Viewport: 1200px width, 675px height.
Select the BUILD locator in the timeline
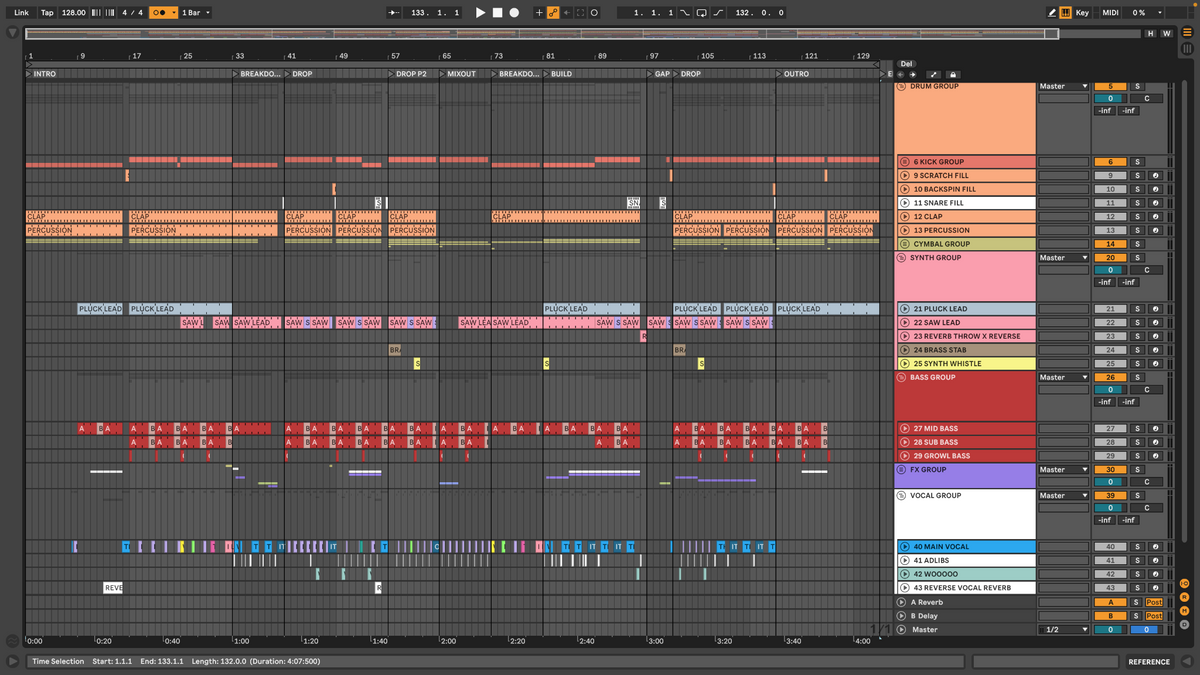pyautogui.click(x=561, y=74)
